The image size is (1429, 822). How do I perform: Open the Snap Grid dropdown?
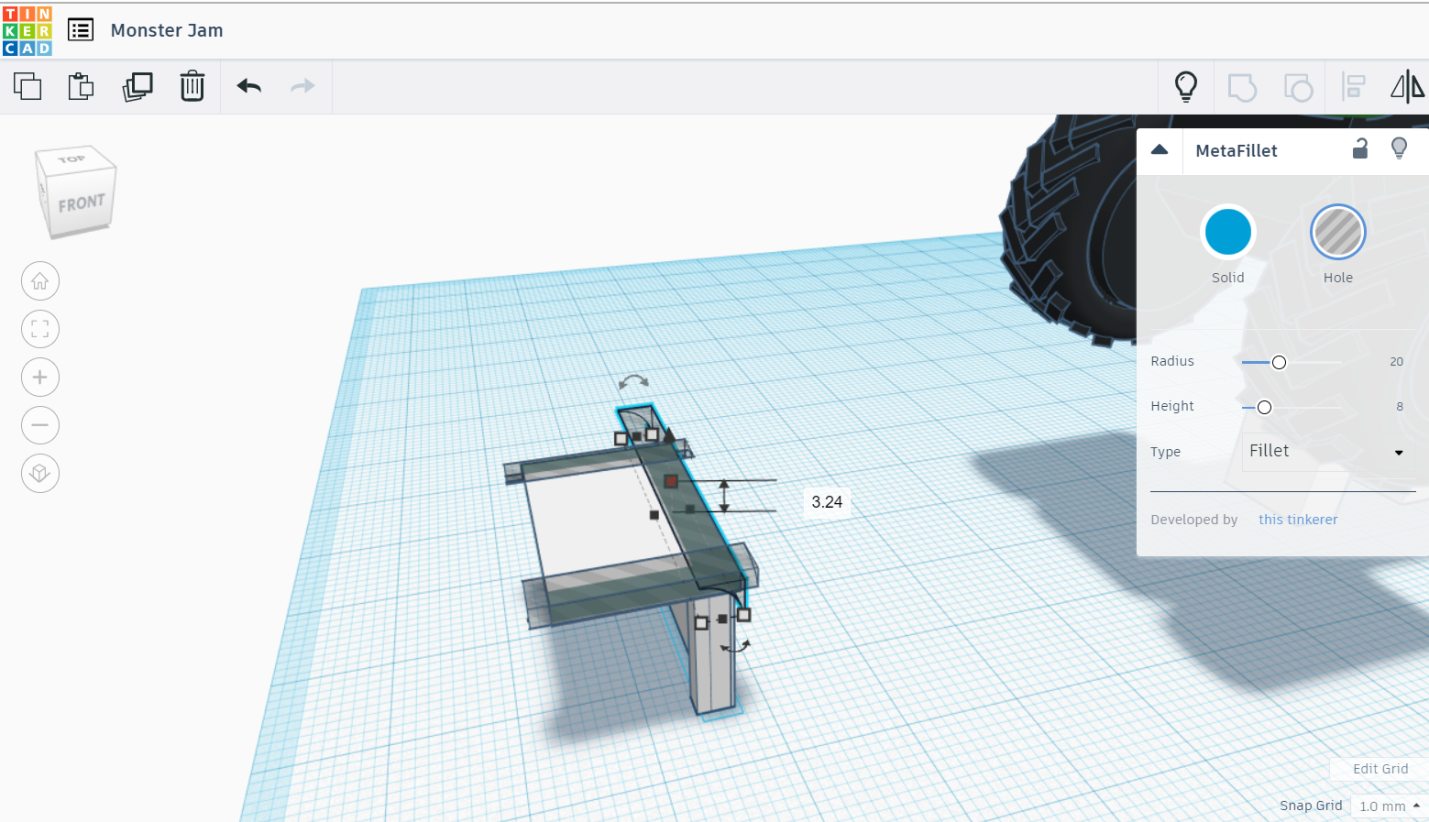point(1388,806)
